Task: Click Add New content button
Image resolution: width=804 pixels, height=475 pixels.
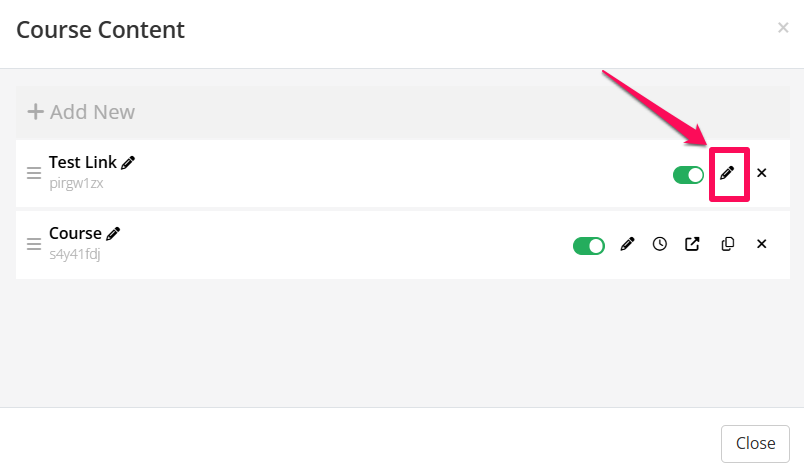Action: (81, 112)
